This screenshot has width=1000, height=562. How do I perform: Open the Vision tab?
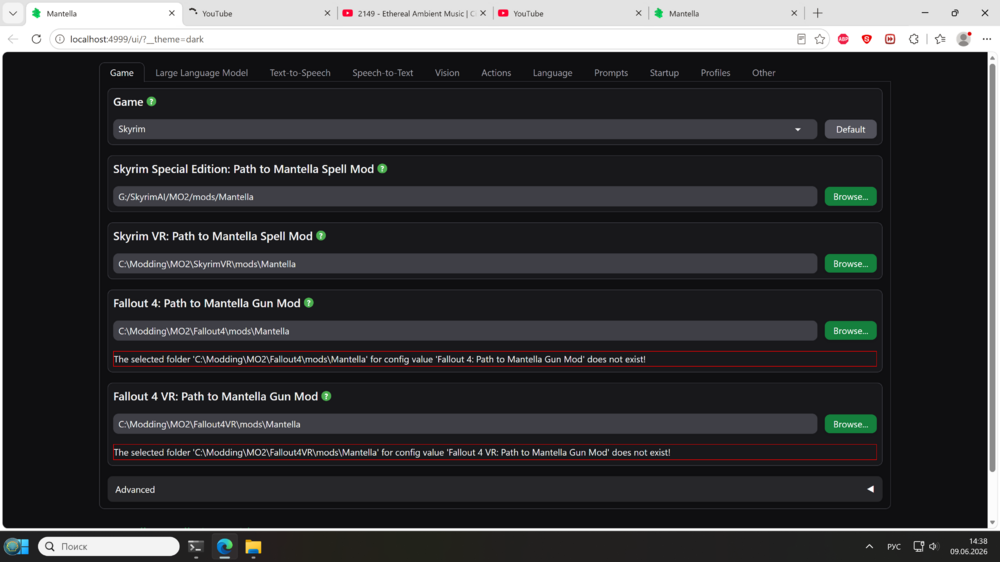click(447, 73)
